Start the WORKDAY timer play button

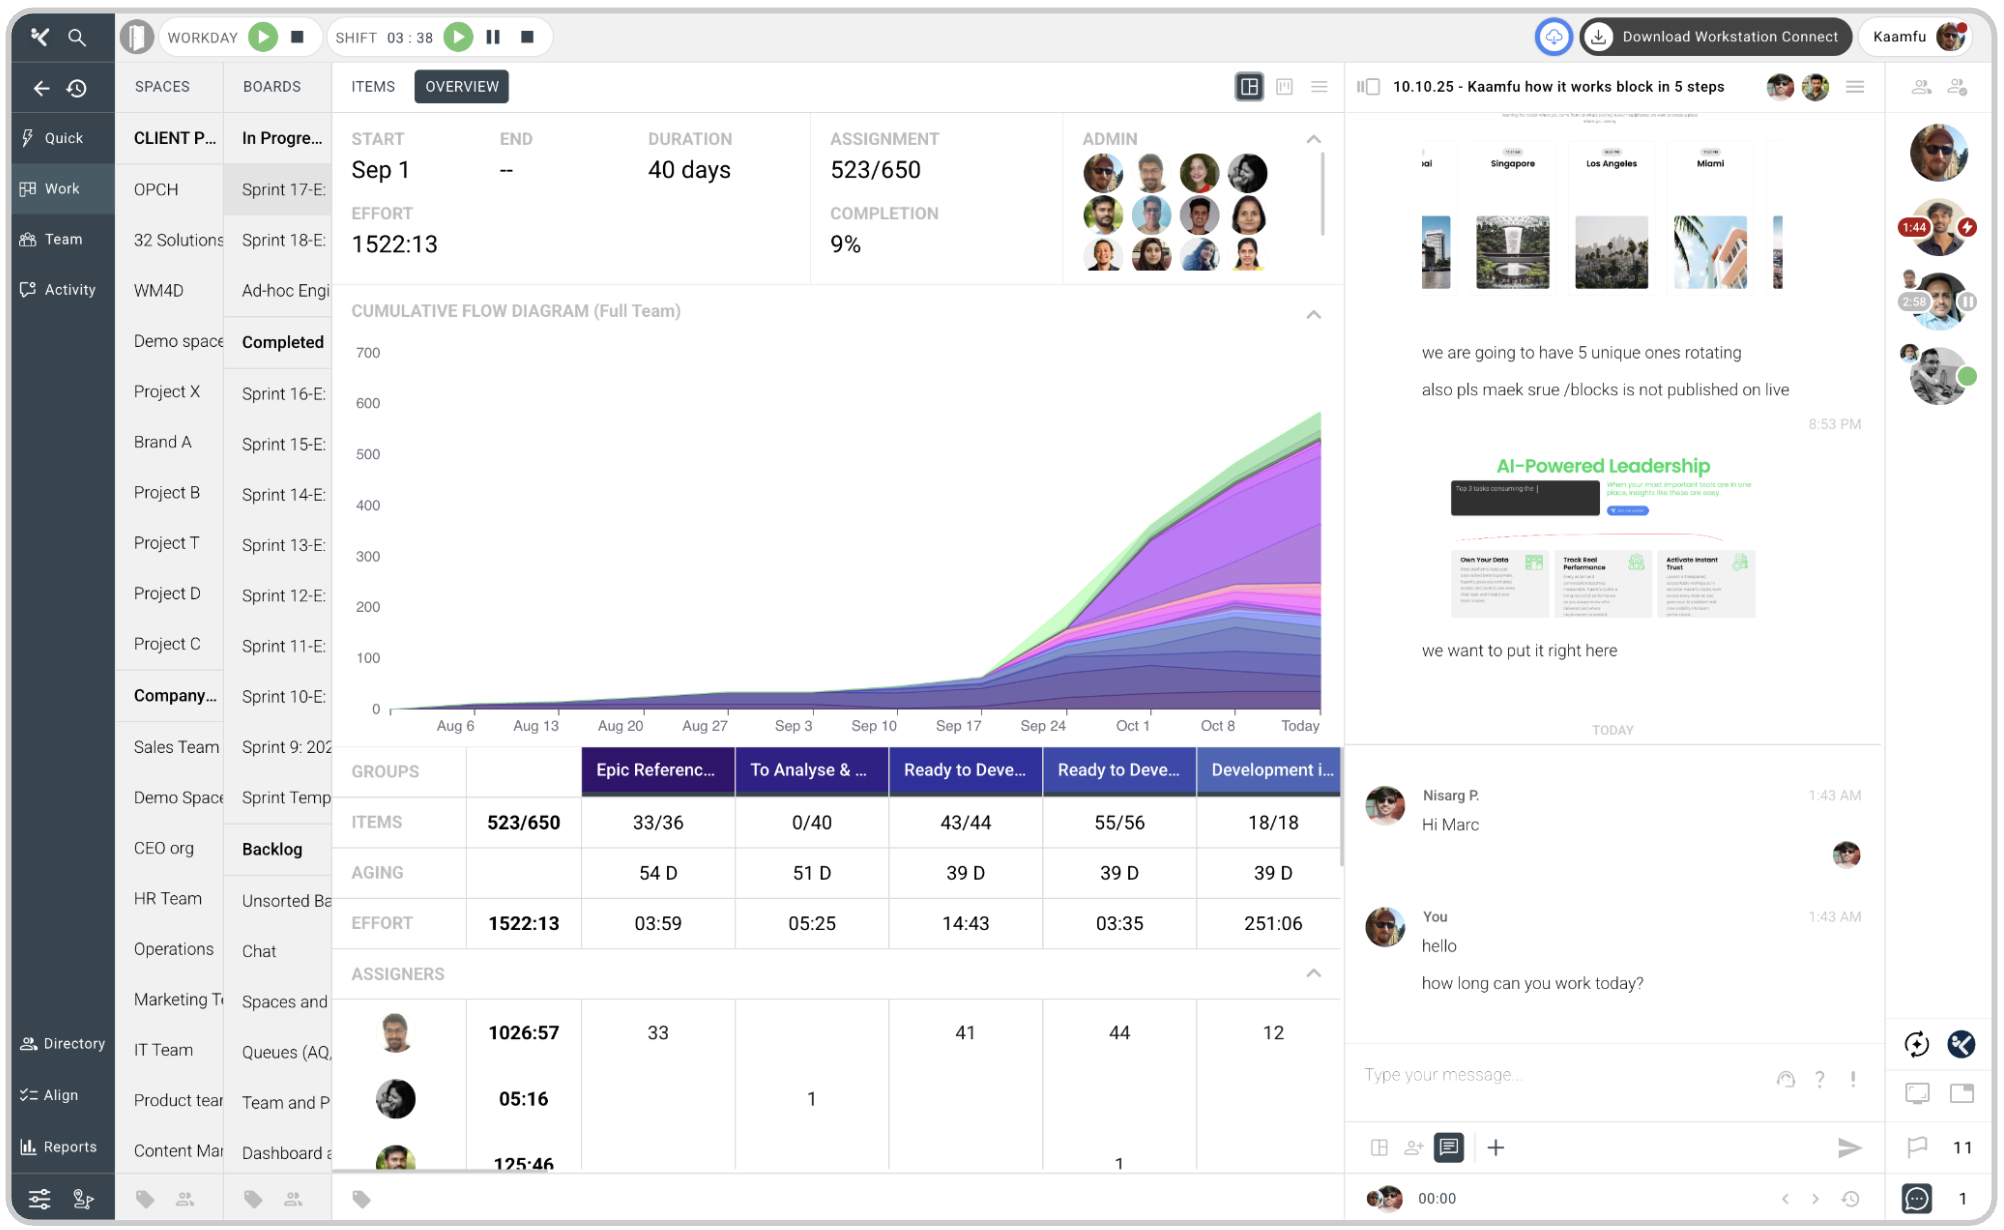263,37
